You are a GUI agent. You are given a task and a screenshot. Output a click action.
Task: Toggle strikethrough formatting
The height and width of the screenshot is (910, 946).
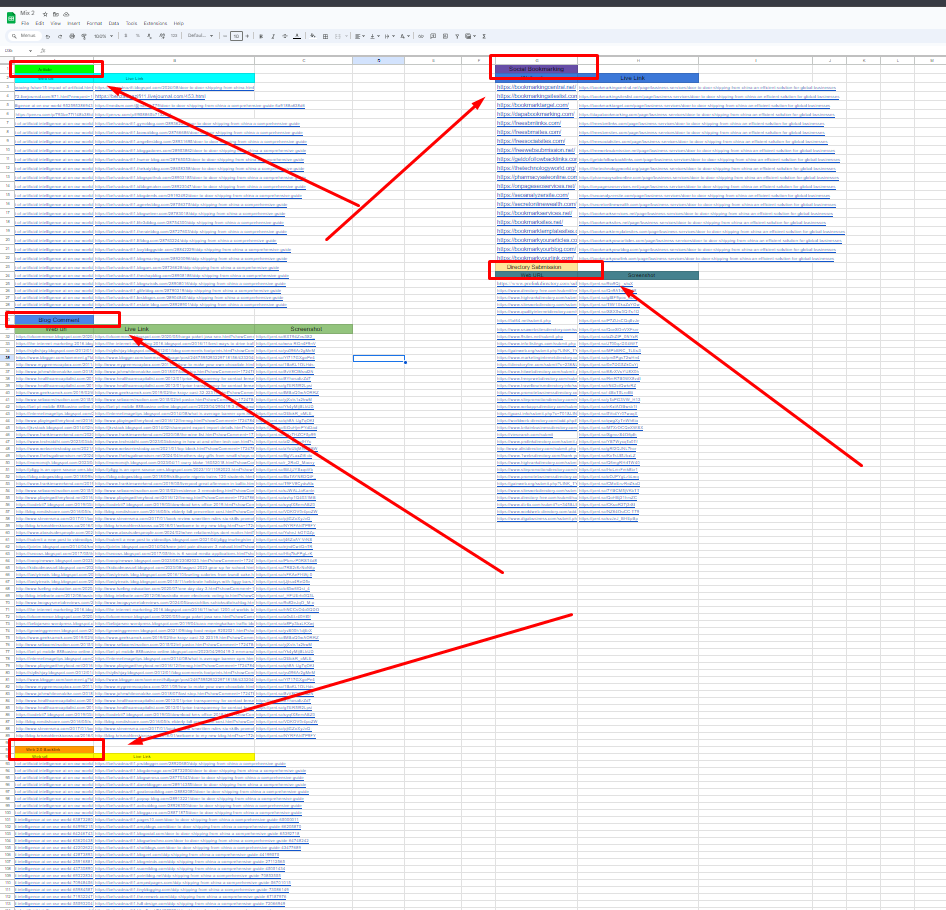[284, 35]
